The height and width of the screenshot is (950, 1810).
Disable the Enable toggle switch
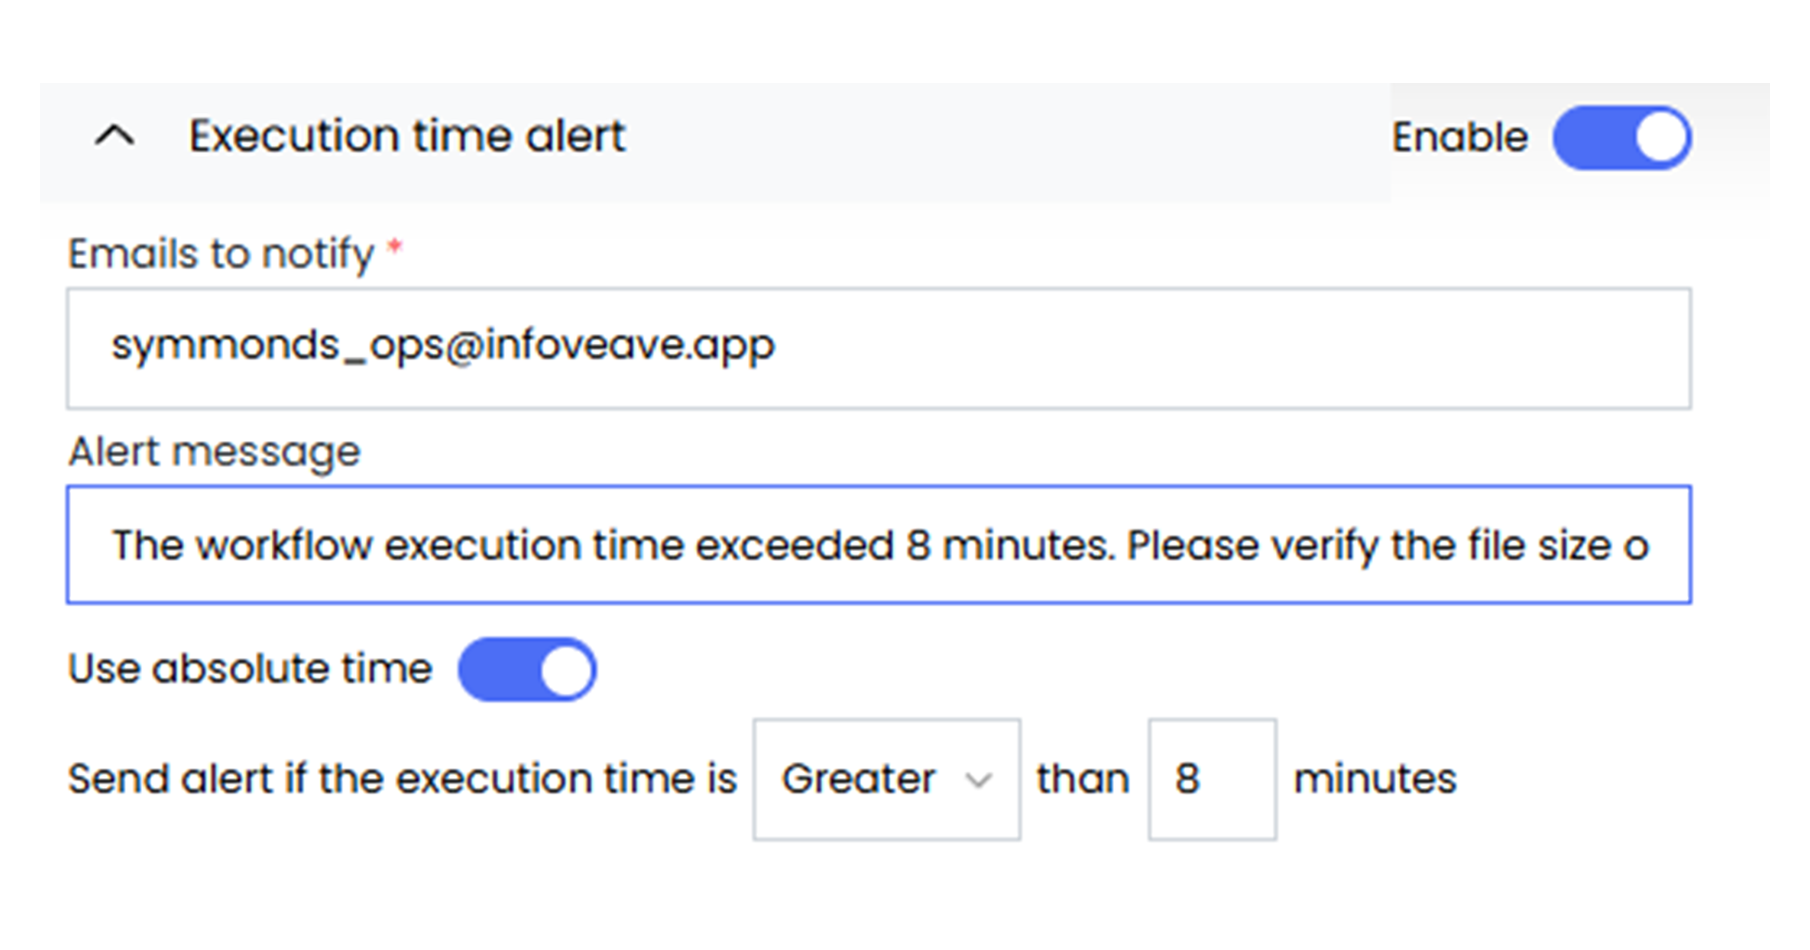(1620, 138)
